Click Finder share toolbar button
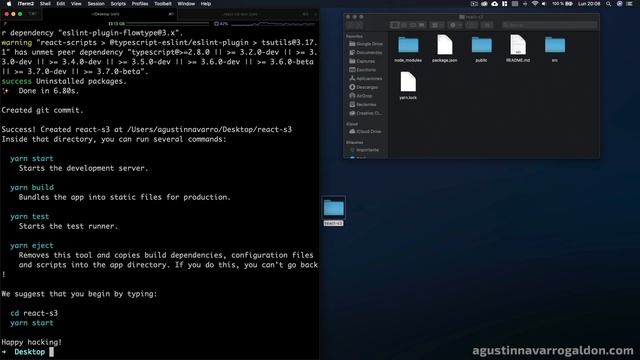640x360 pixels. [x=472, y=25]
